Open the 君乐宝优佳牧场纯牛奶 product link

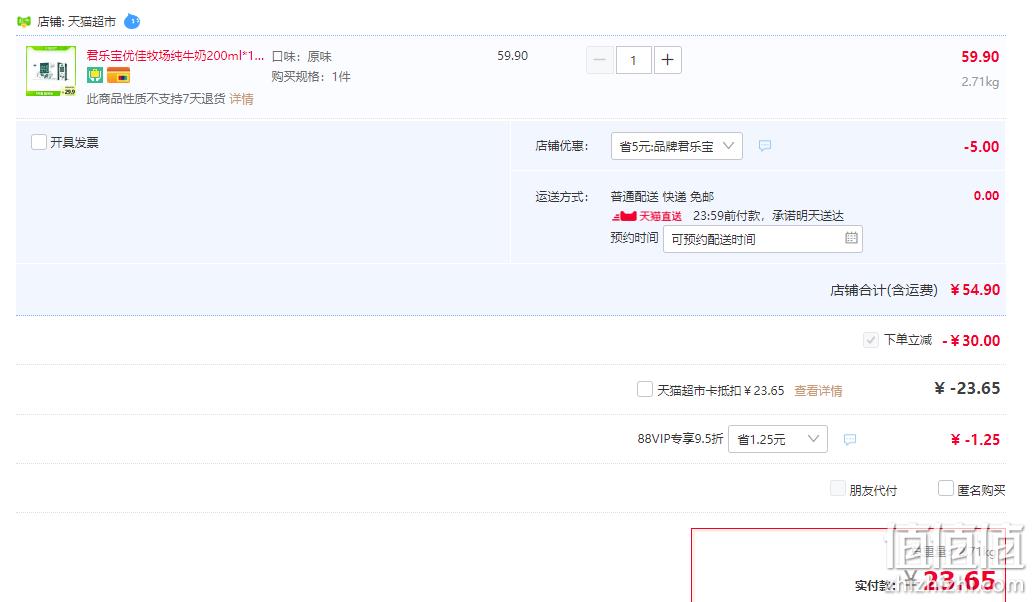tap(175, 56)
